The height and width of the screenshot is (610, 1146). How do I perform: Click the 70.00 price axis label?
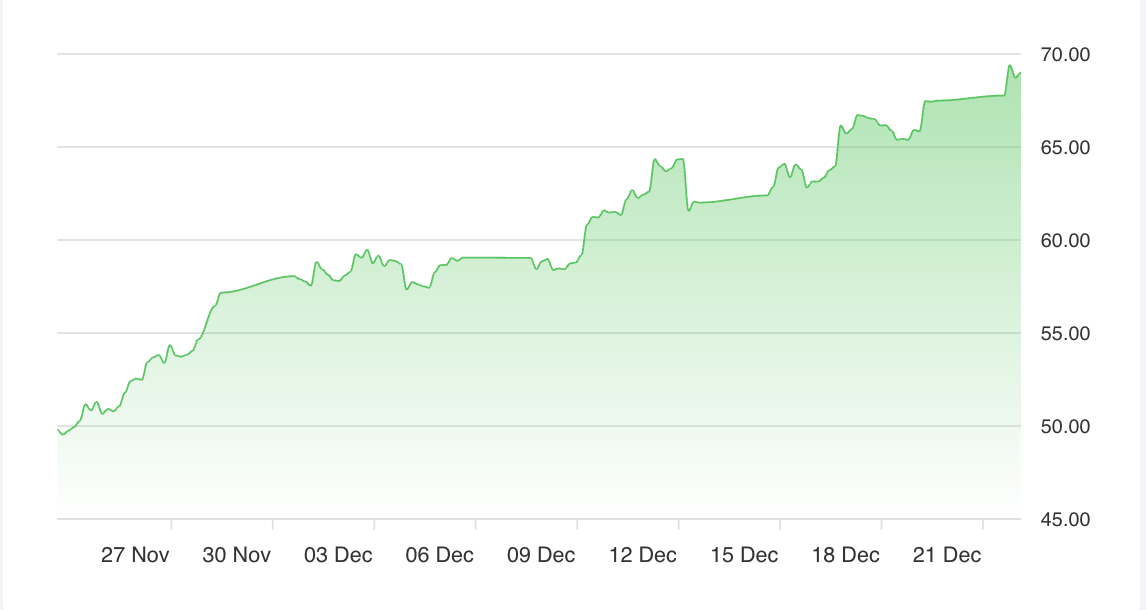click(1064, 55)
